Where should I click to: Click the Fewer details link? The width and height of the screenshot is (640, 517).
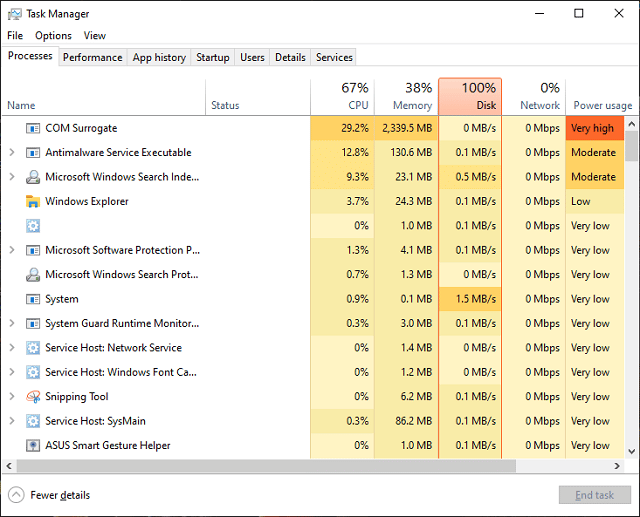60,495
